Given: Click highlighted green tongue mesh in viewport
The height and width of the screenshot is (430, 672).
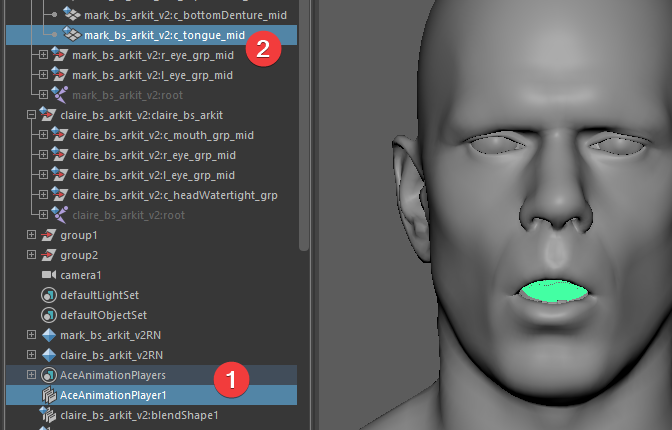Looking at the screenshot, I should (x=554, y=292).
